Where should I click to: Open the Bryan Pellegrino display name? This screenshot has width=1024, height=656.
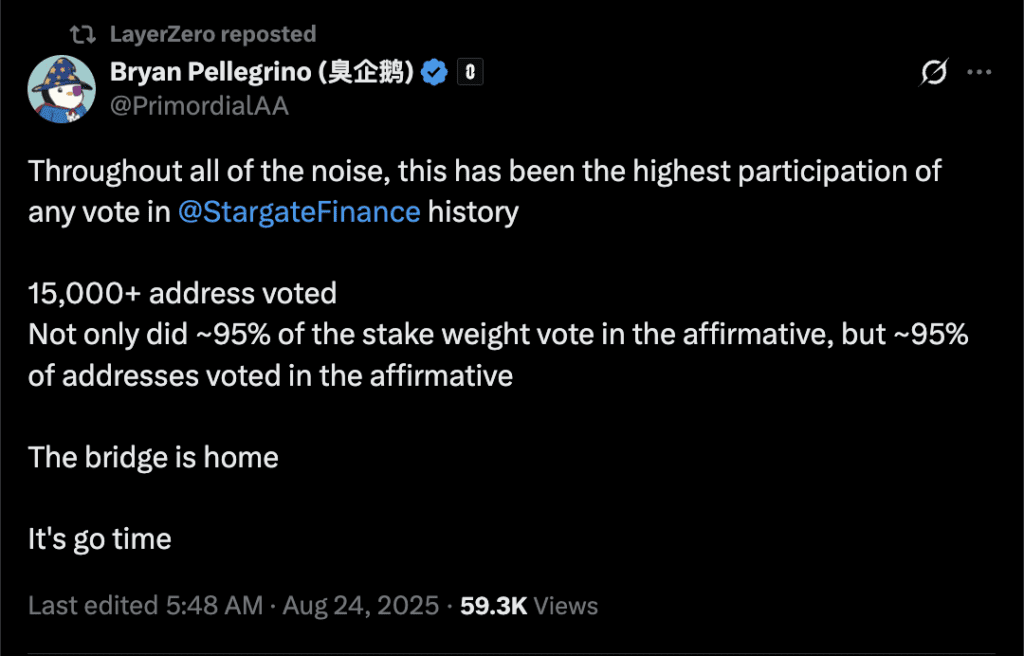pos(262,72)
